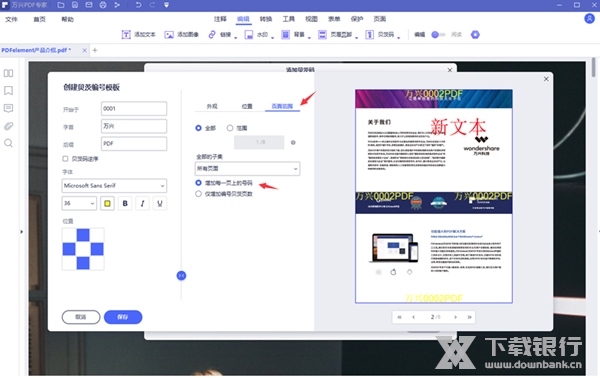This screenshot has width=600, height=378.
Task: Switch to the 页面范围 (page range) tab
Action: click(x=282, y=106)
